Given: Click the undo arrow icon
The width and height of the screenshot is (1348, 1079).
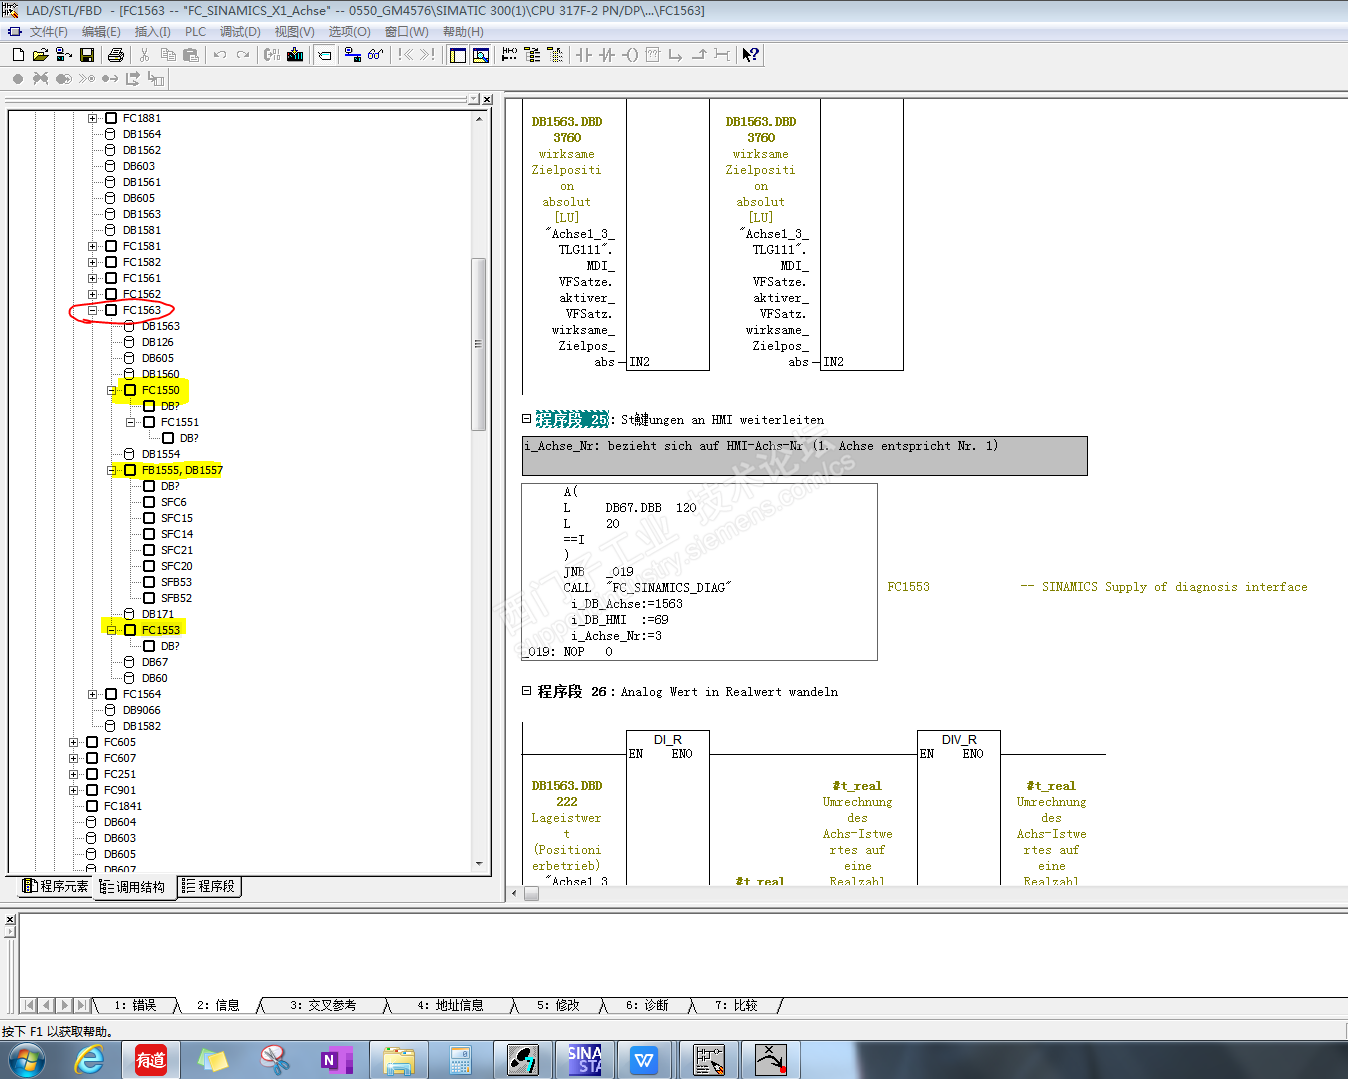Looking at the screenshot, I should [x=220, y=55].
